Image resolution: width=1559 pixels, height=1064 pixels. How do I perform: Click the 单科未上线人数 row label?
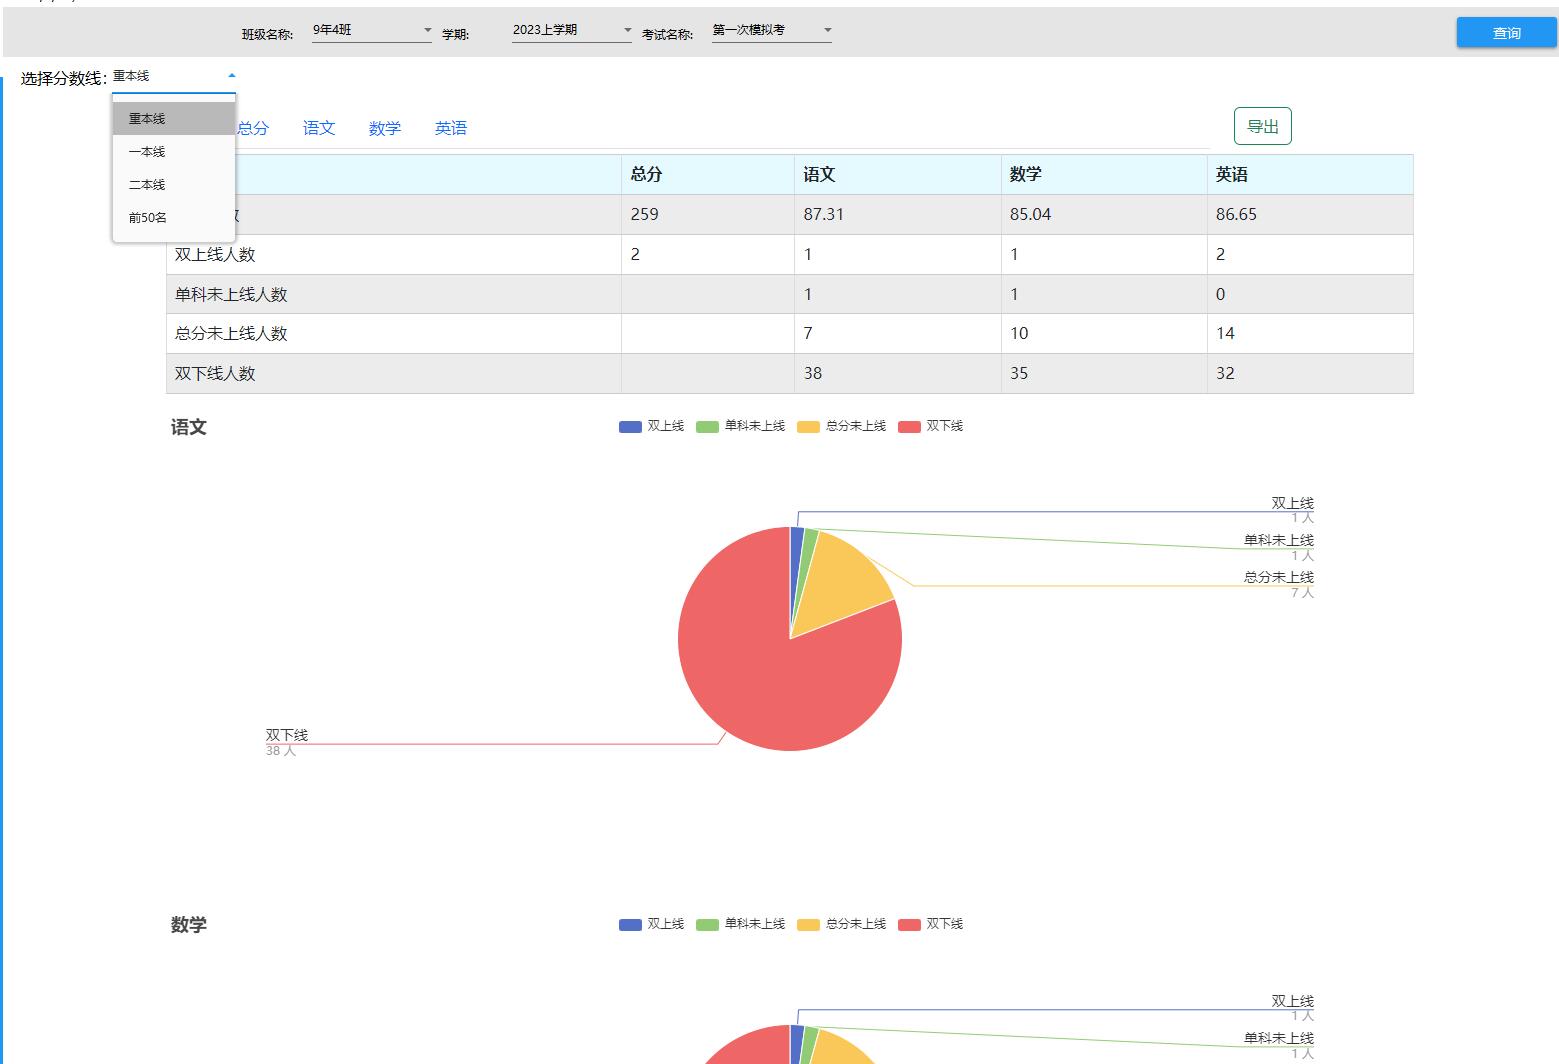[231, 294]
